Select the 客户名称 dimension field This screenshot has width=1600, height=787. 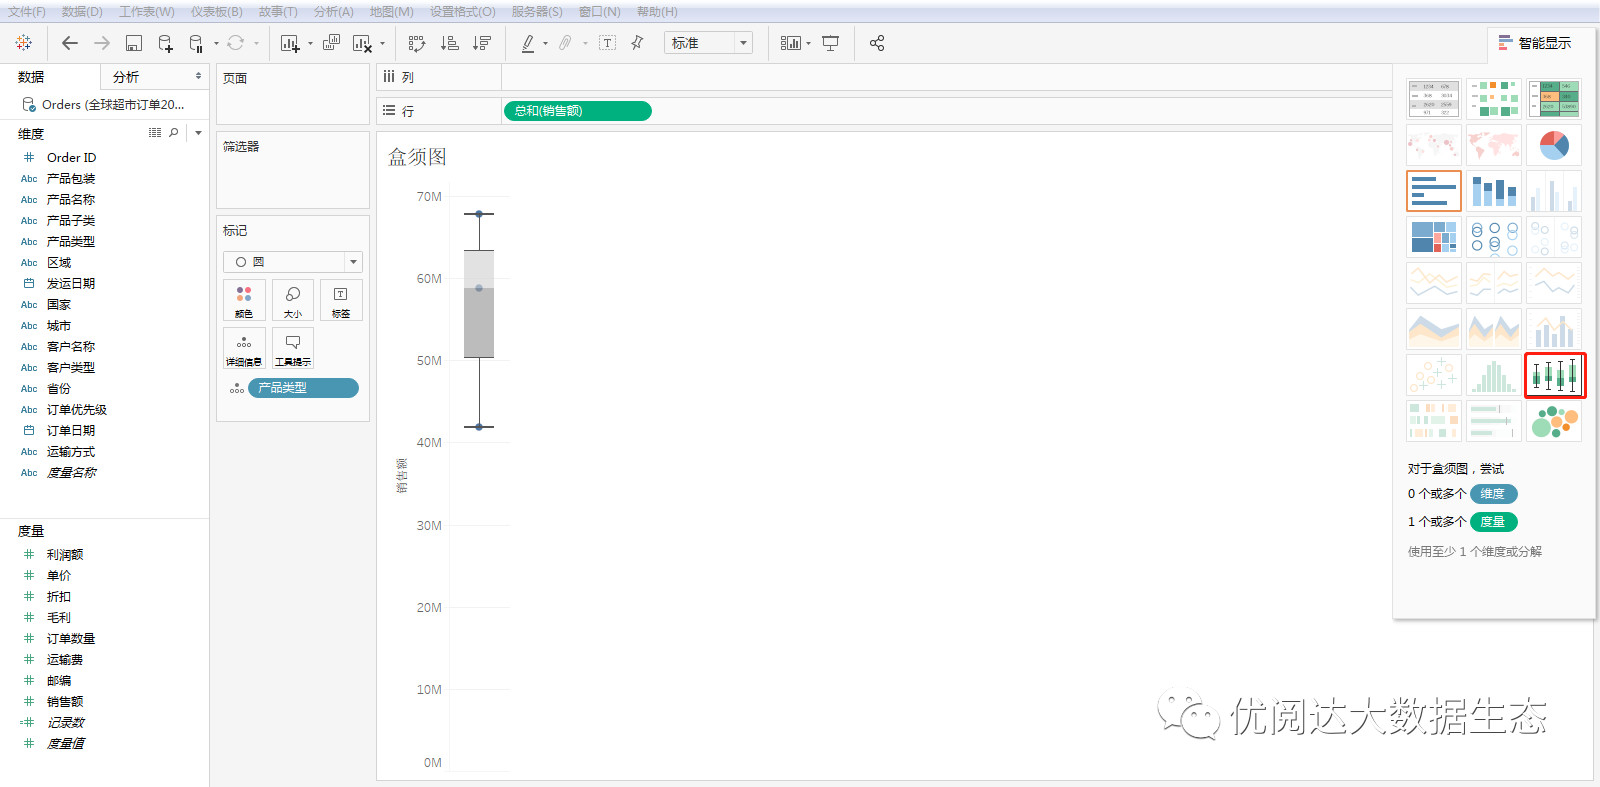coord(71,346)
